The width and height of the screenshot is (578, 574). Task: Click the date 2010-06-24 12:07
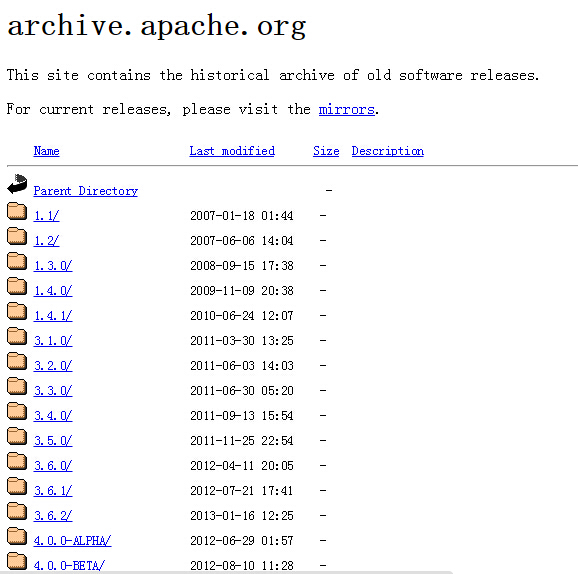(x=242, y=316)
